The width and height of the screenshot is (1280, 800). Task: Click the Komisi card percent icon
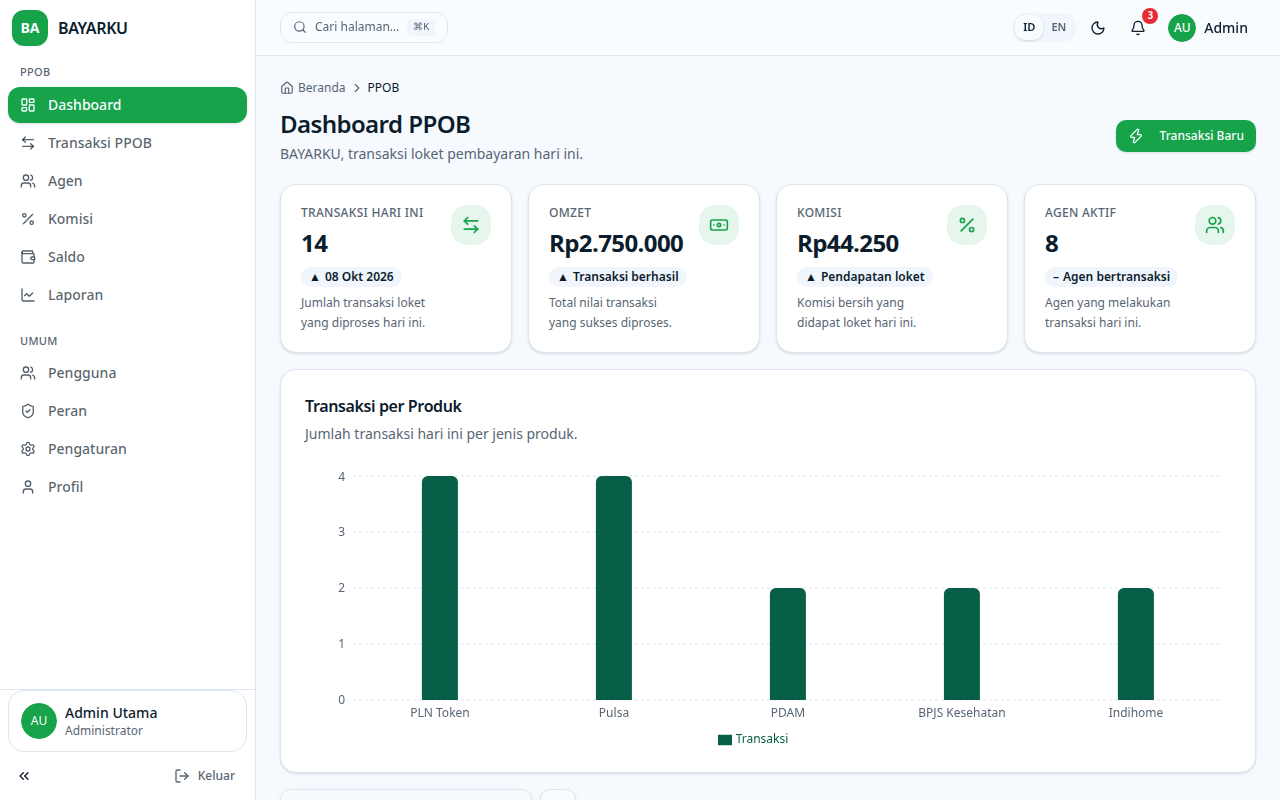pos(967,225)
